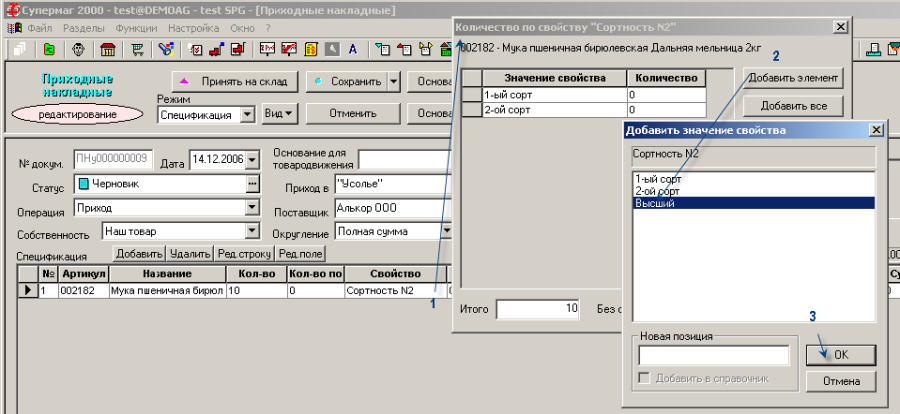Click the price board toolbar icon

click(x=267, y=49)
